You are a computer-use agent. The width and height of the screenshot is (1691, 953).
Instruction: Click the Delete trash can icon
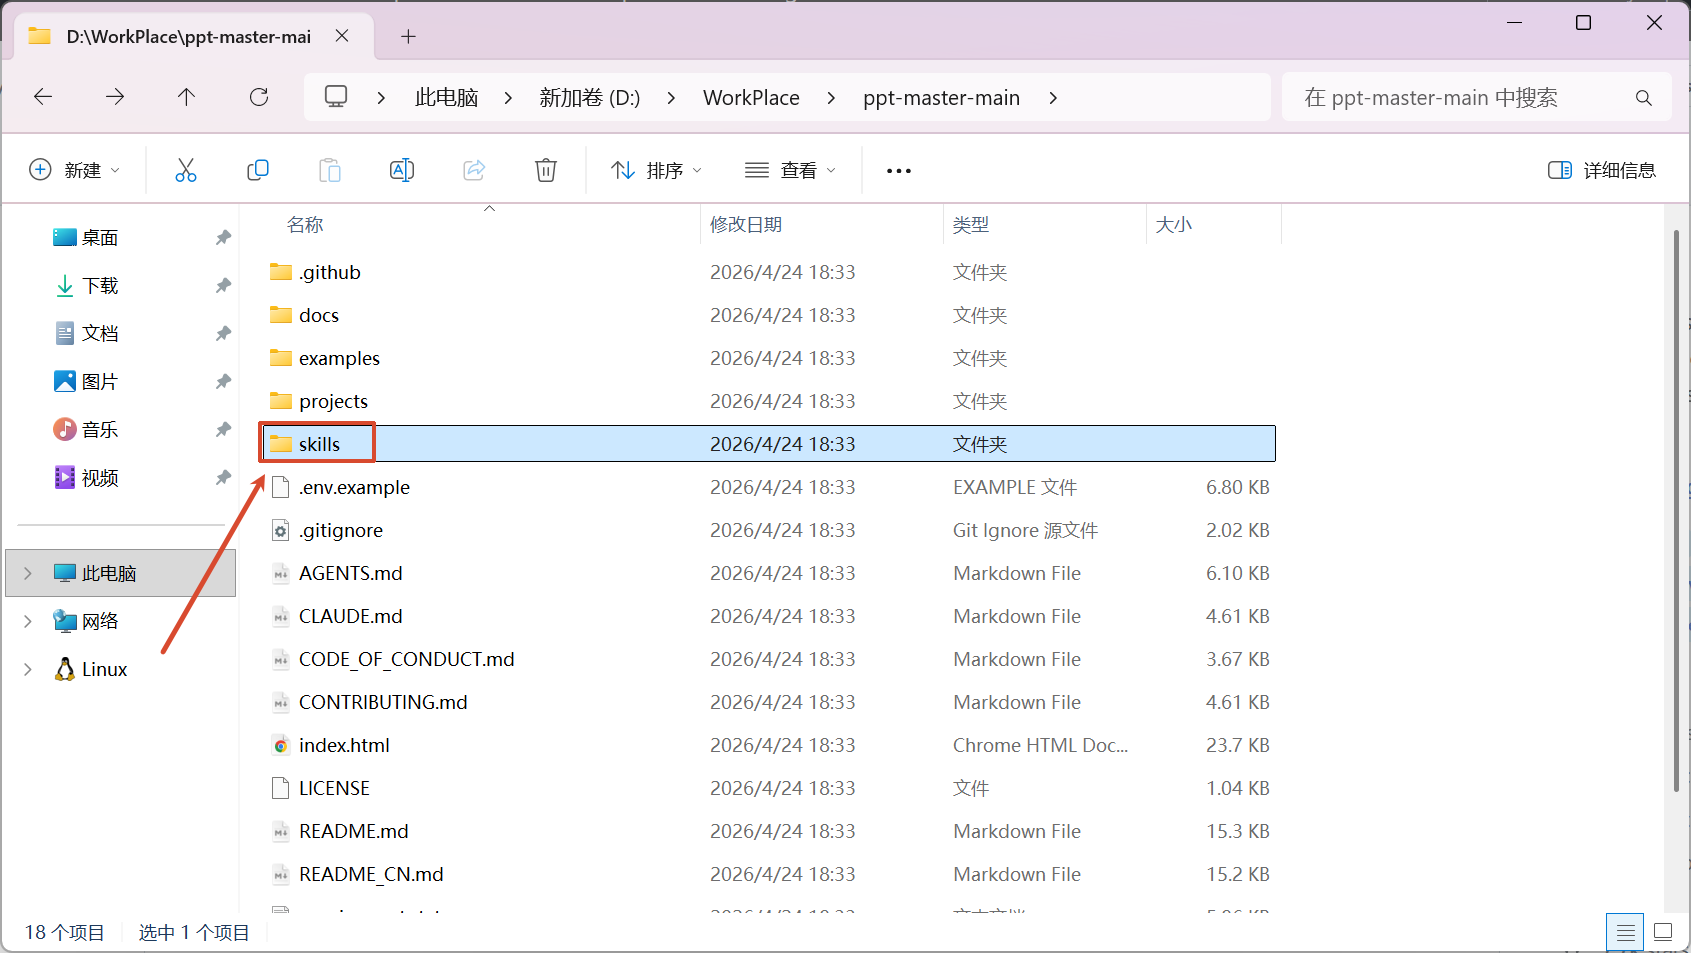point(545,170)
